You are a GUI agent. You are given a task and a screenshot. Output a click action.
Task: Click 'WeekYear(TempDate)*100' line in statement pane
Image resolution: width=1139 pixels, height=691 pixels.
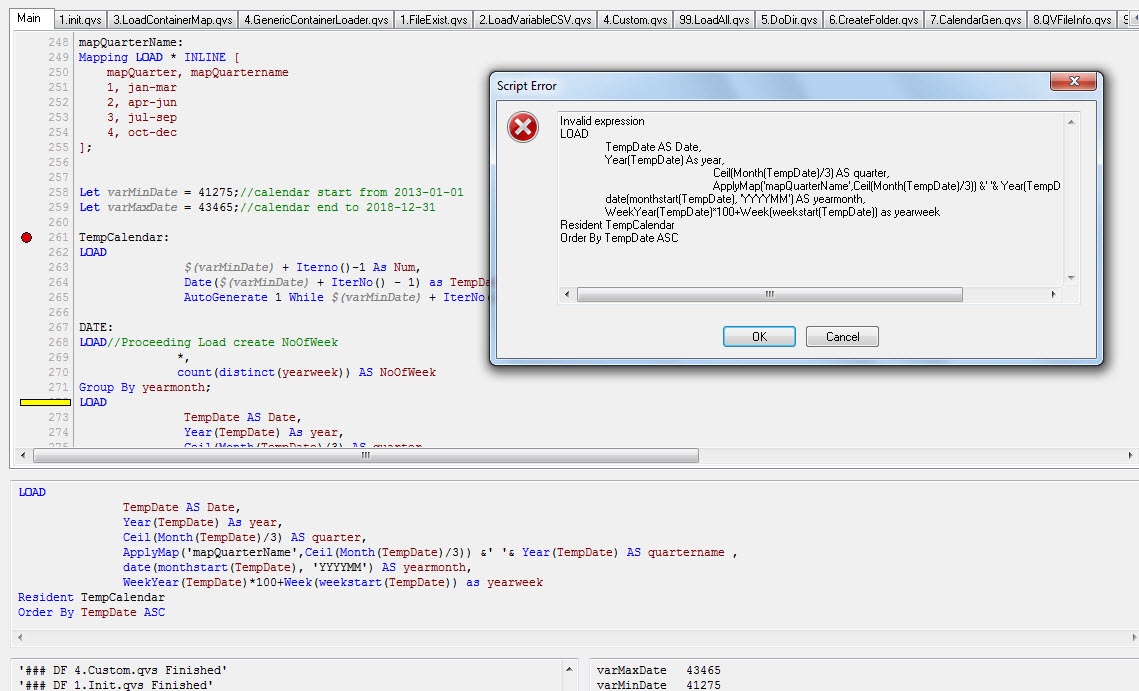pyautogui.click(x=333, y=582)
